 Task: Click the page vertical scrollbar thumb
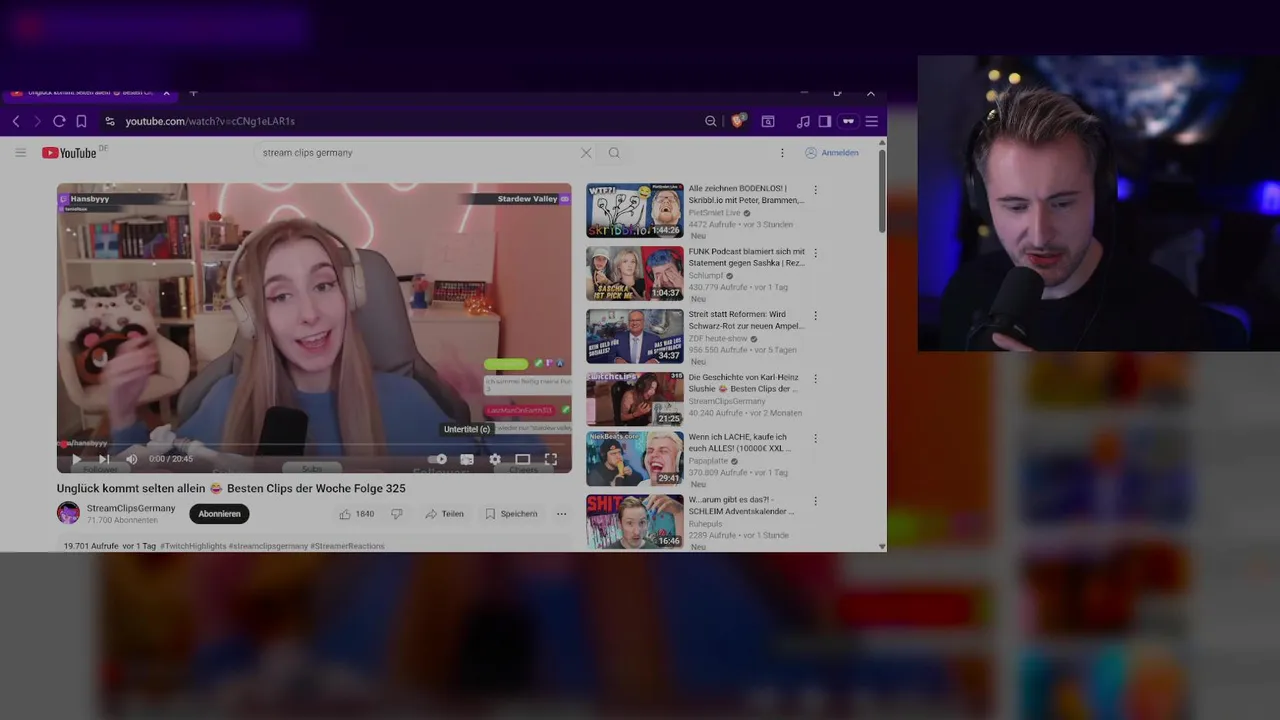882,190
